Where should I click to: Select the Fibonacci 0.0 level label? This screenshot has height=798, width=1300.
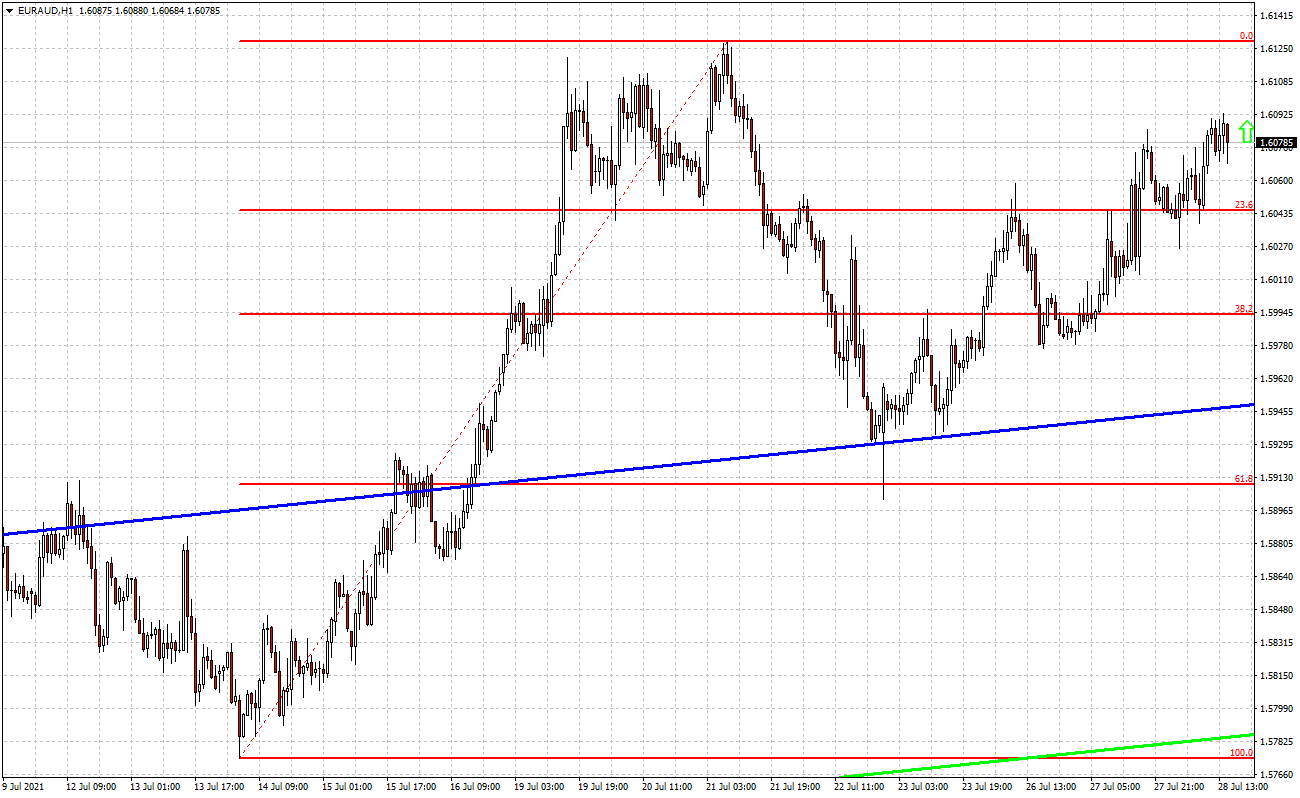(x=1246, y=36)
